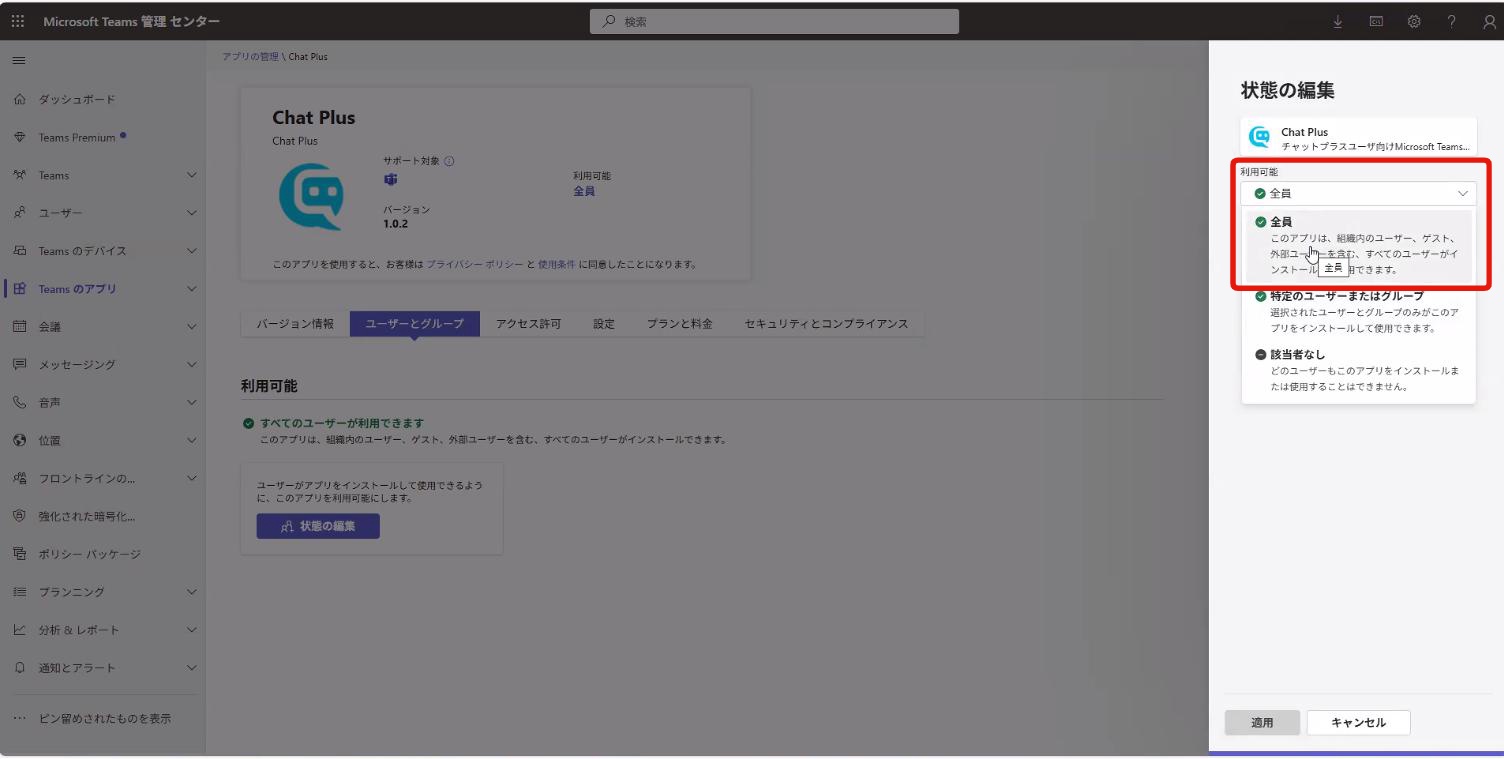The height and width of the screenshot is (759, 1504).
Task: Click the Teams apps grid icon
Action: 19,289
